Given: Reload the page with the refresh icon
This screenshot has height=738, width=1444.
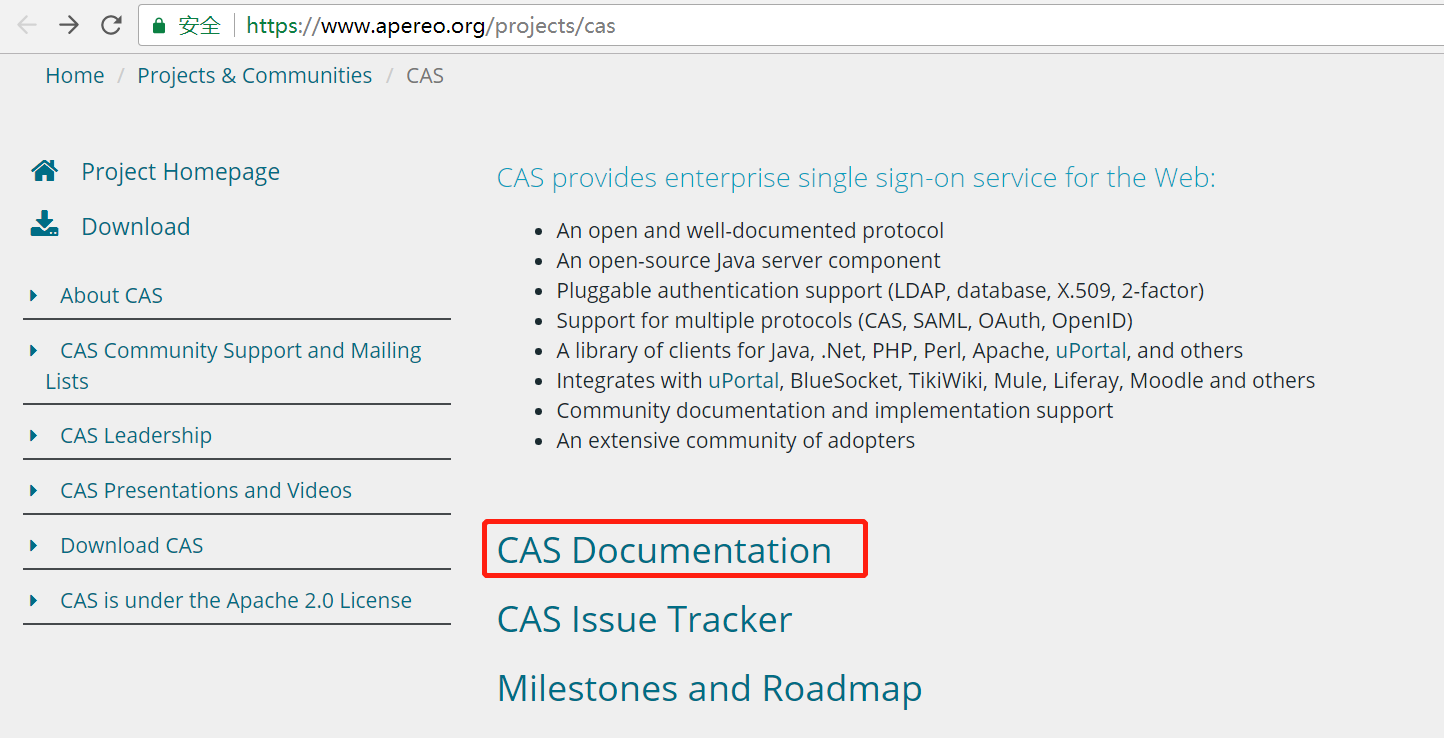Looking at the screenshot, I should pyautogui.click(x=111, y=25).
